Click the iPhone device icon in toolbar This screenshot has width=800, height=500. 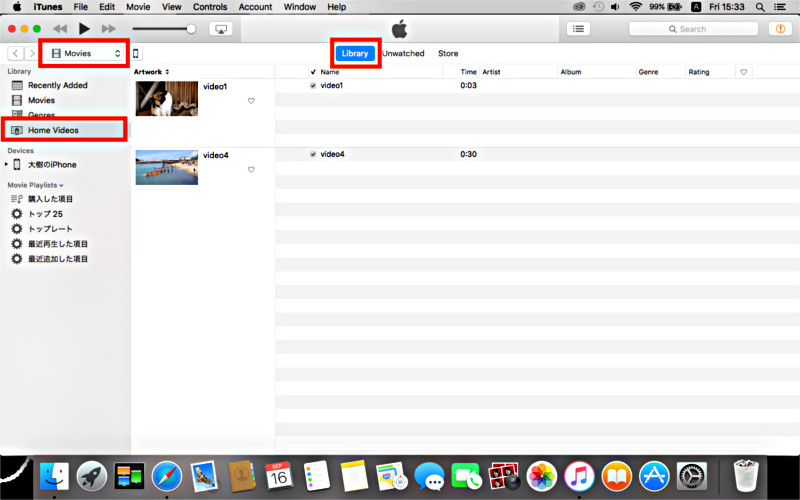tap(136, 53)
